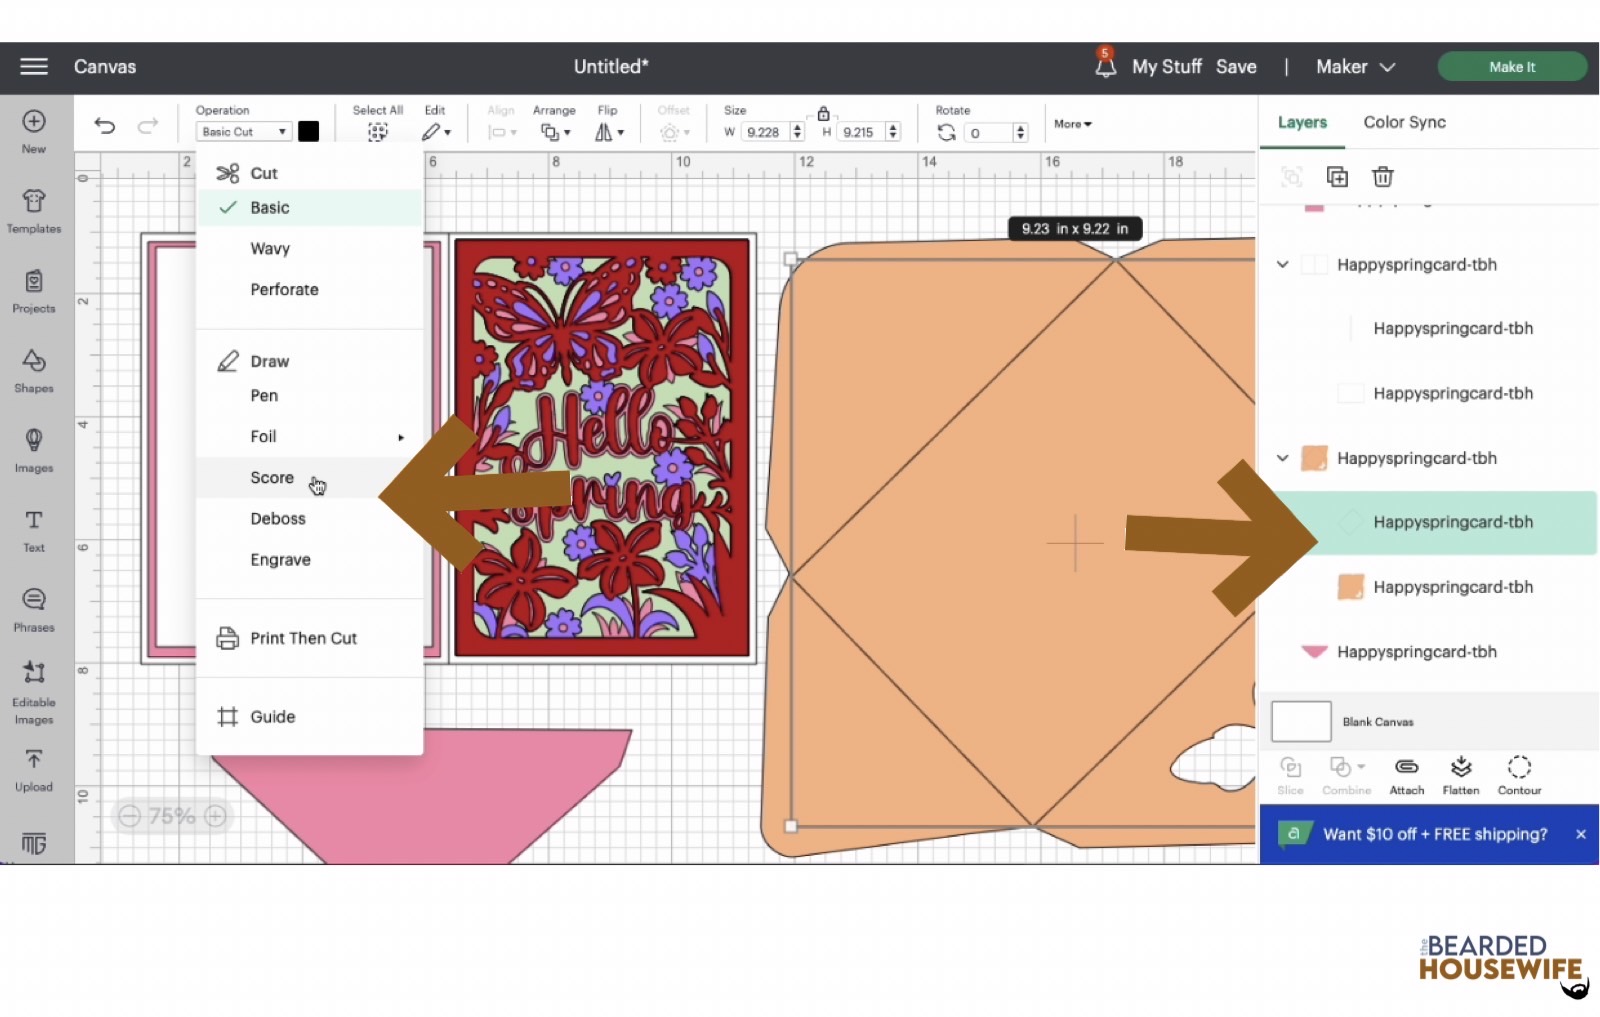Collapse the first Happyspringcard-tbh group

click(x=1283, y=265)
